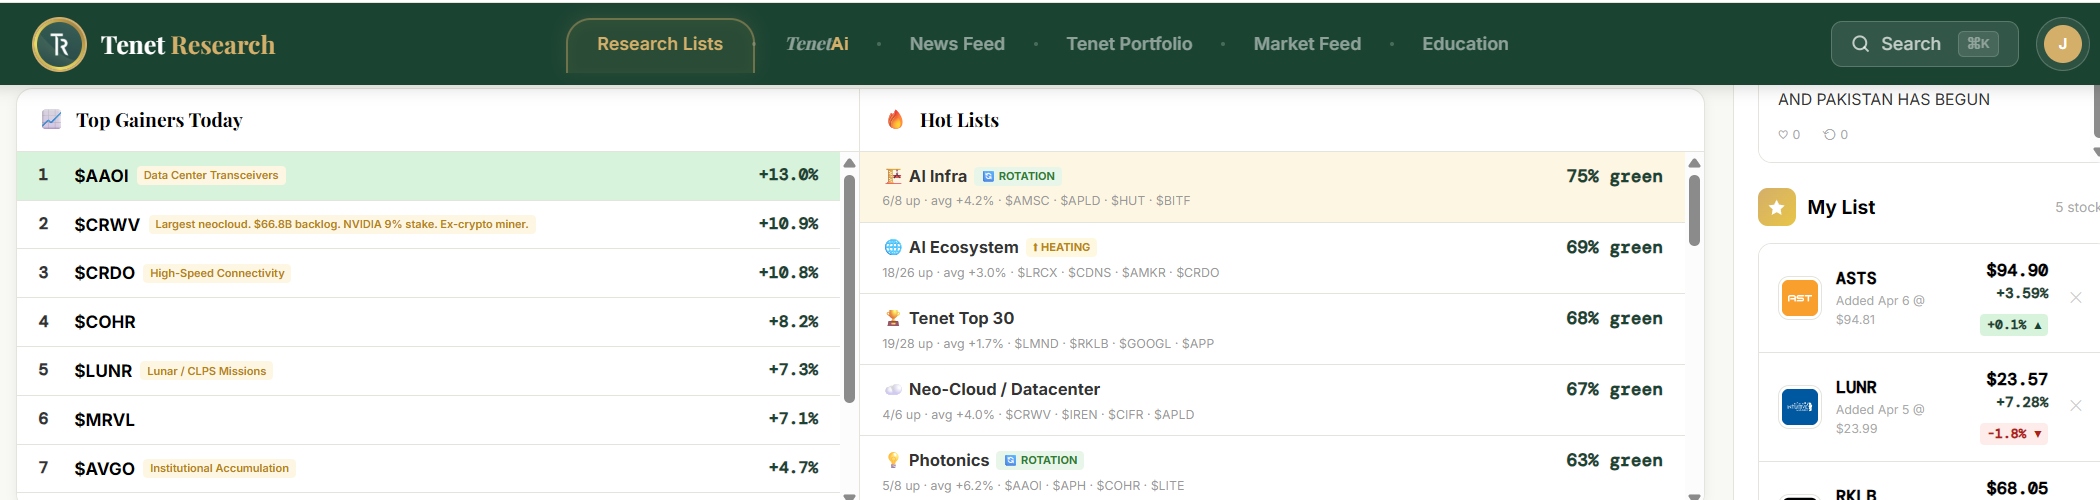This screenshot has height=500, width=2100.
Task: Click the 68% green value
Action: click(x=1614, y=318)
